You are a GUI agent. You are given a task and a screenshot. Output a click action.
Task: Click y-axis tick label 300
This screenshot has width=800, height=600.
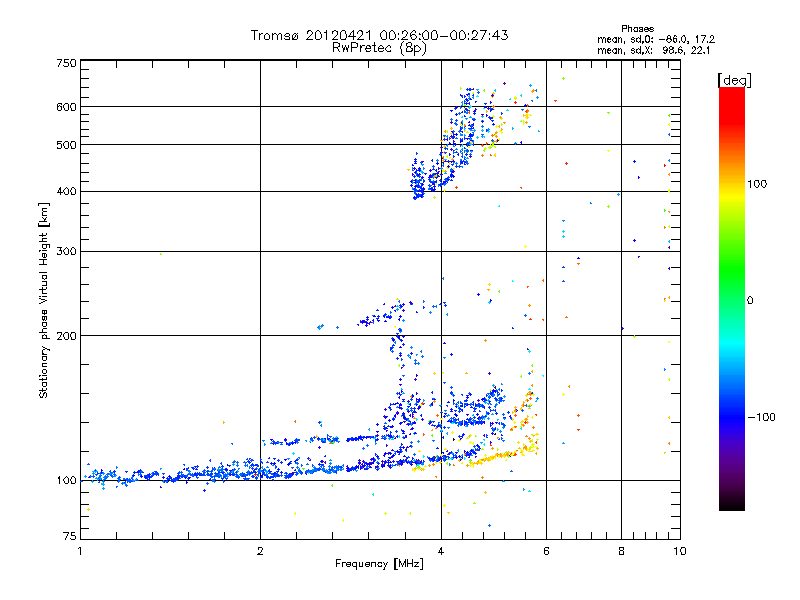click(66, 252)
